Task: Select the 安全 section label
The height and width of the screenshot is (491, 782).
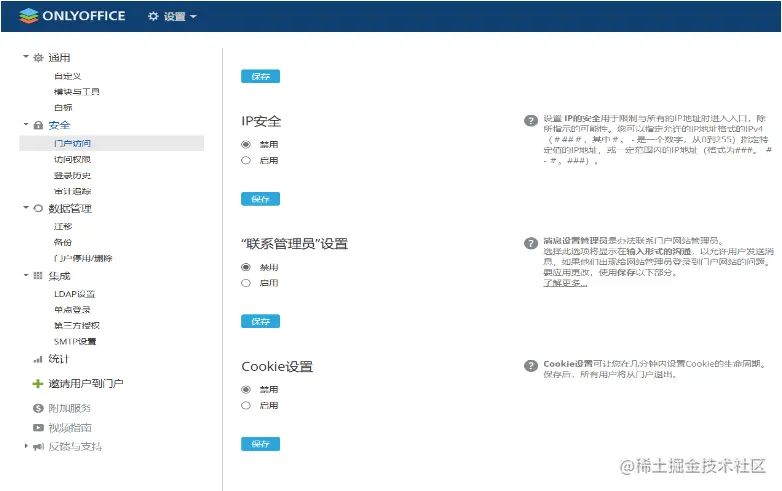Action: click(59, 125)
